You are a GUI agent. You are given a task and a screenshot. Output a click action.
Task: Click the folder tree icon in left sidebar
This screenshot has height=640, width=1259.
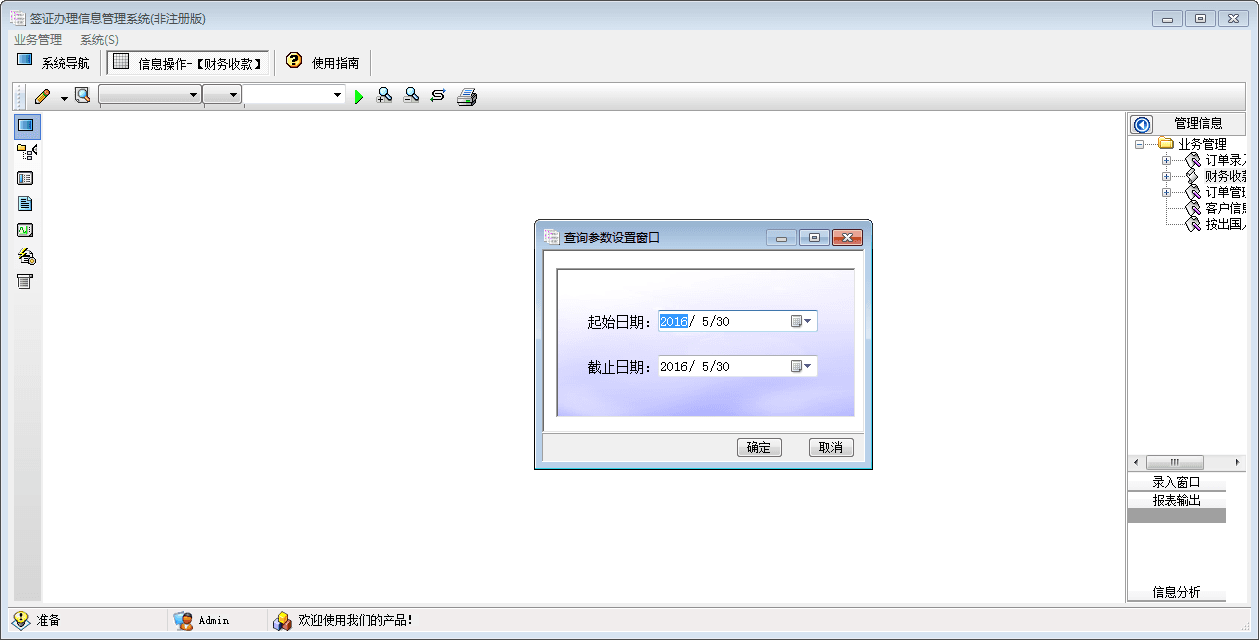tap(26, 152)
